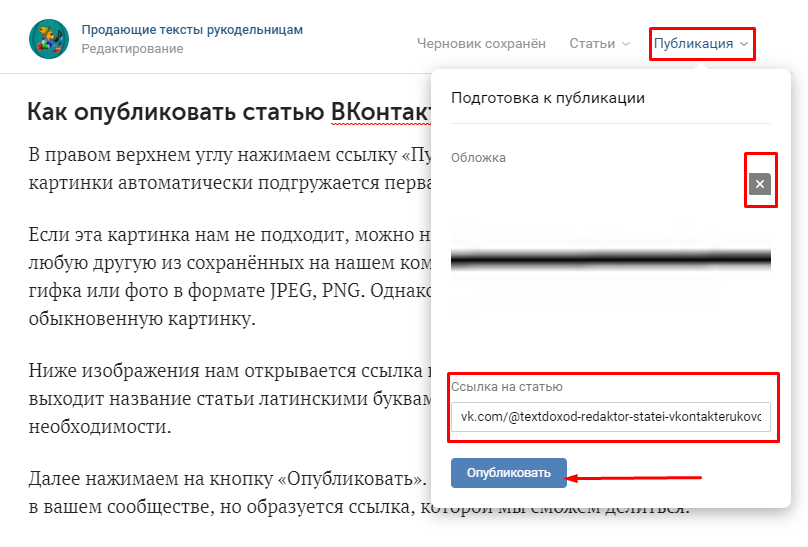Click the "Опубликовать" button
The height and width of the screenshot is (547, 808).
coord(509,473)
